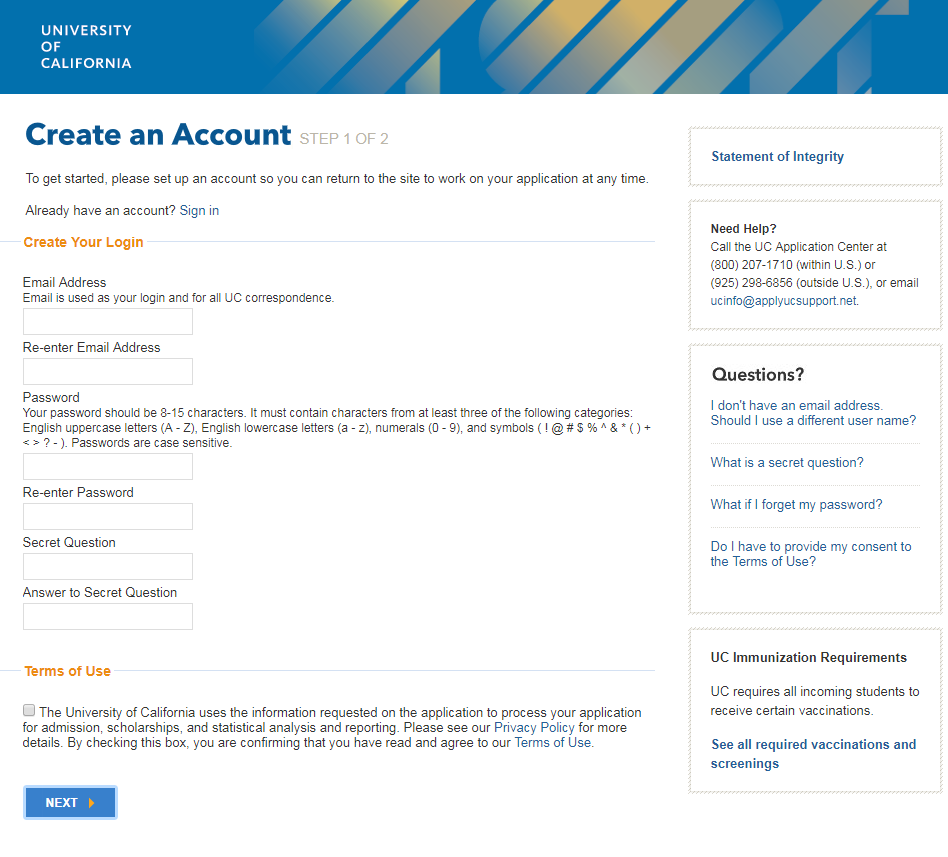Open the Privacy Policy link
This screenshot has height=857, width=948.
(534, 728)
